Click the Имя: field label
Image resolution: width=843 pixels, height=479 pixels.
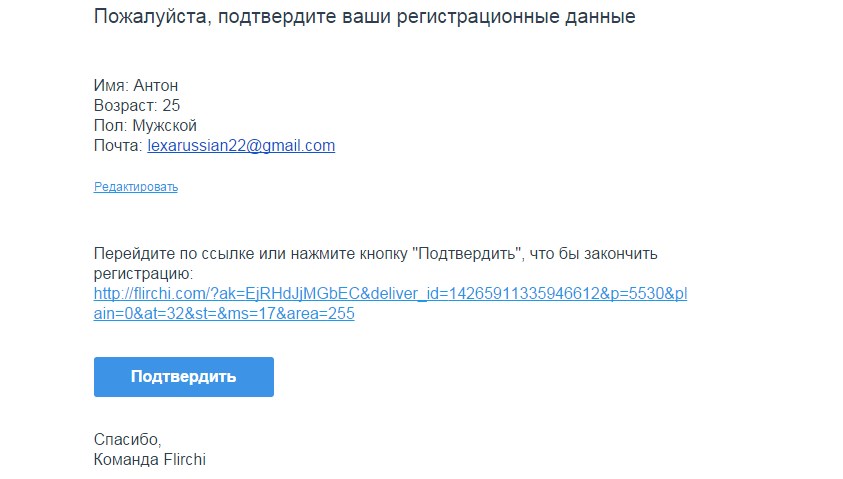pyautogui.click(x=111, y=85)
